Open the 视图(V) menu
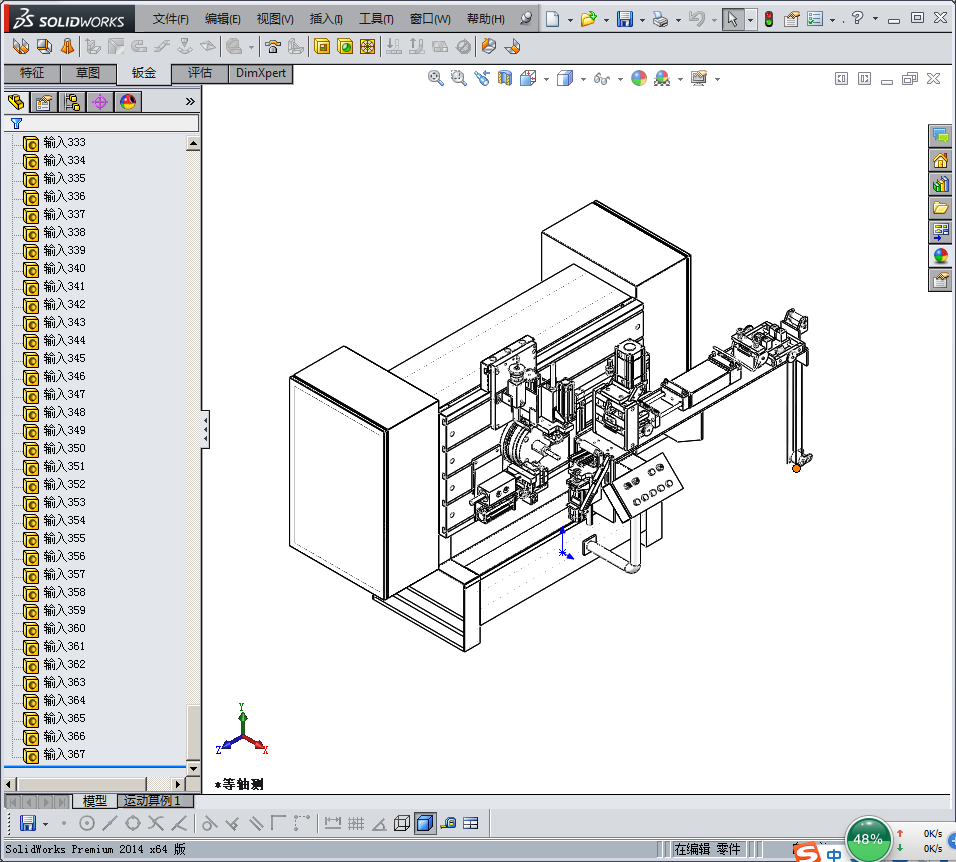 [275, 19]
